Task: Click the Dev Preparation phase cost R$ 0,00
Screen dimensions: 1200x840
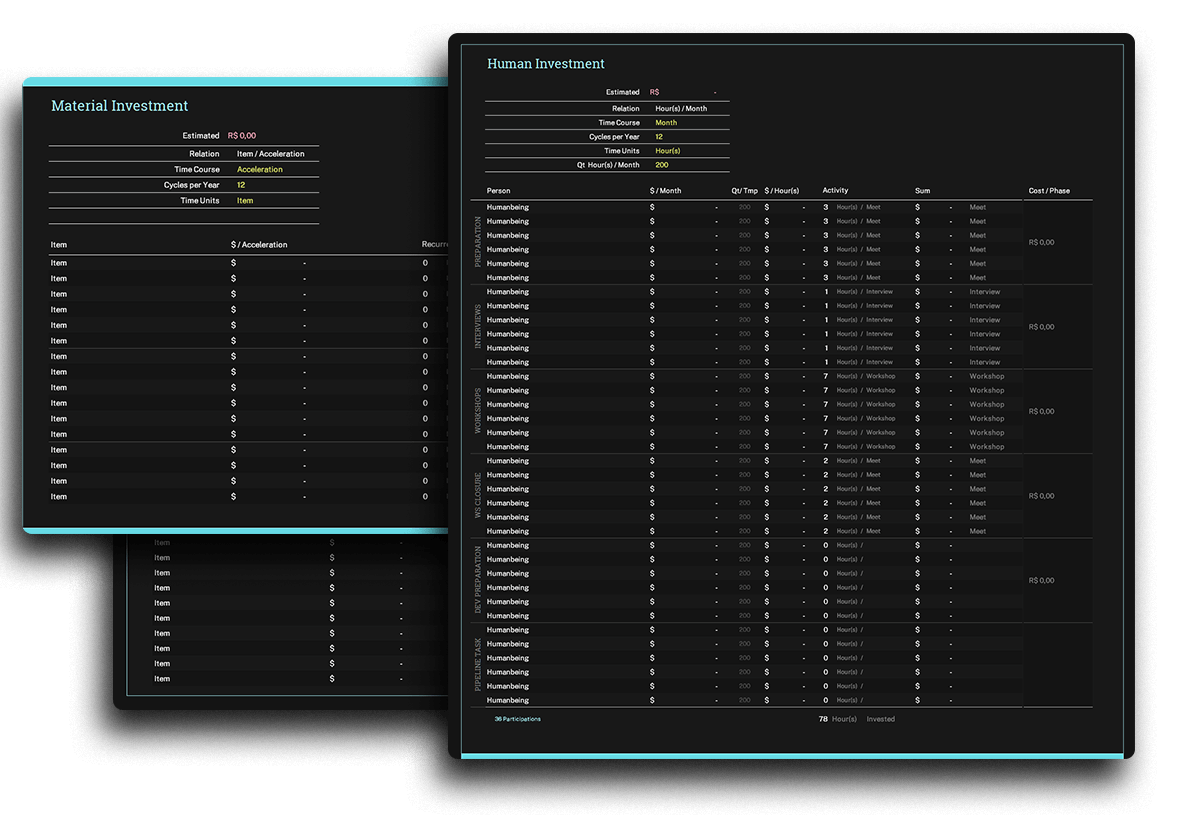Action: 1041,580
